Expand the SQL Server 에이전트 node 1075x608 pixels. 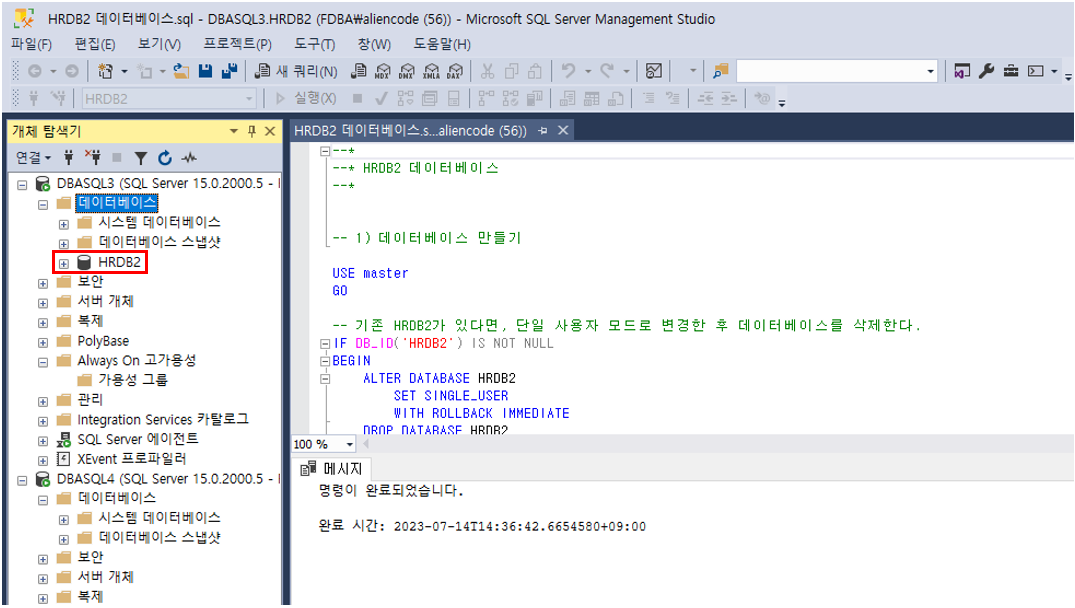[x=43, y=441]
